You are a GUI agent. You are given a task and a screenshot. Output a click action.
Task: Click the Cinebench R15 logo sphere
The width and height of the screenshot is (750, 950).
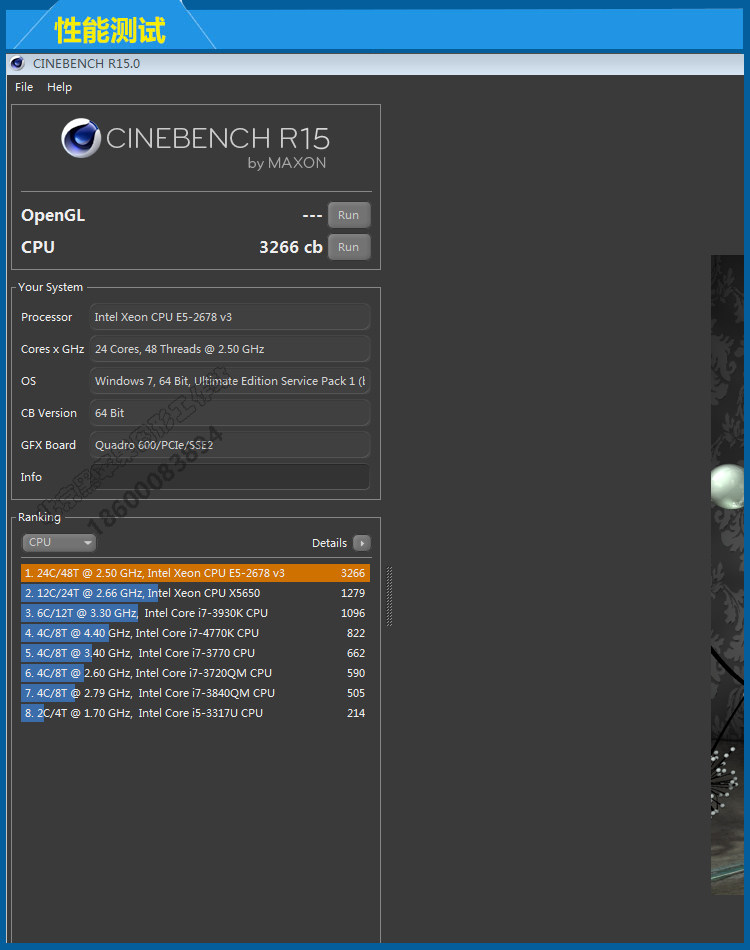coord(81,138)
